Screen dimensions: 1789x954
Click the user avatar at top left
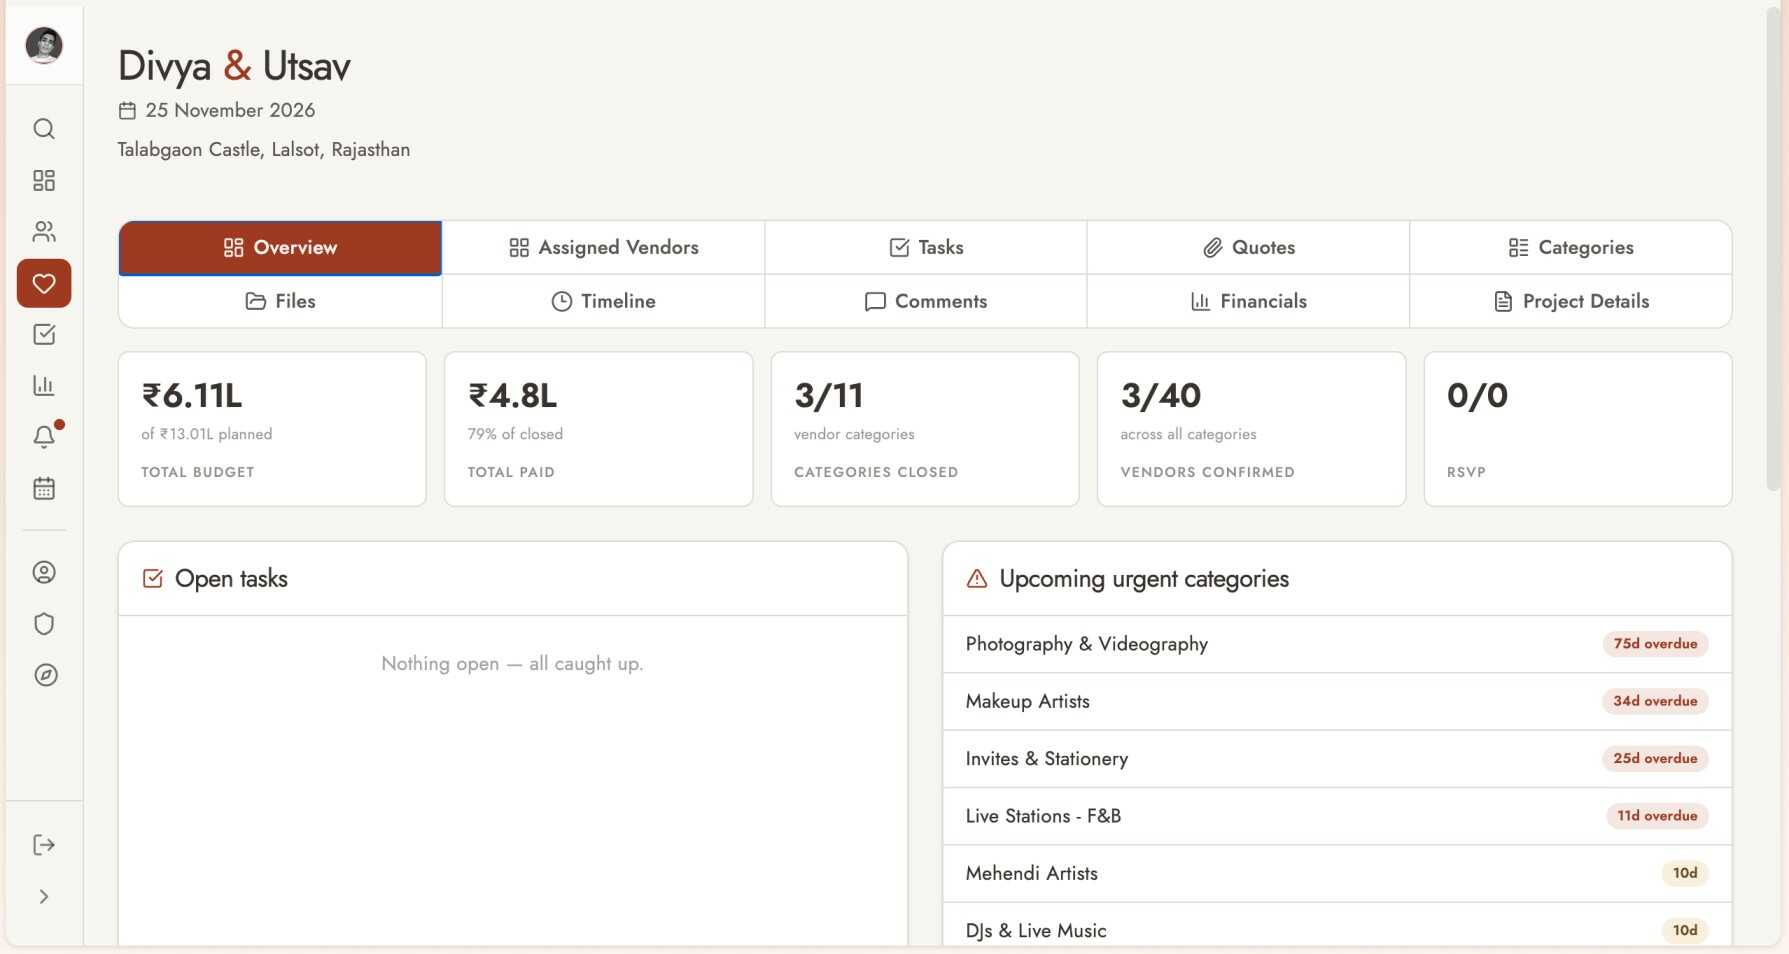44,45
